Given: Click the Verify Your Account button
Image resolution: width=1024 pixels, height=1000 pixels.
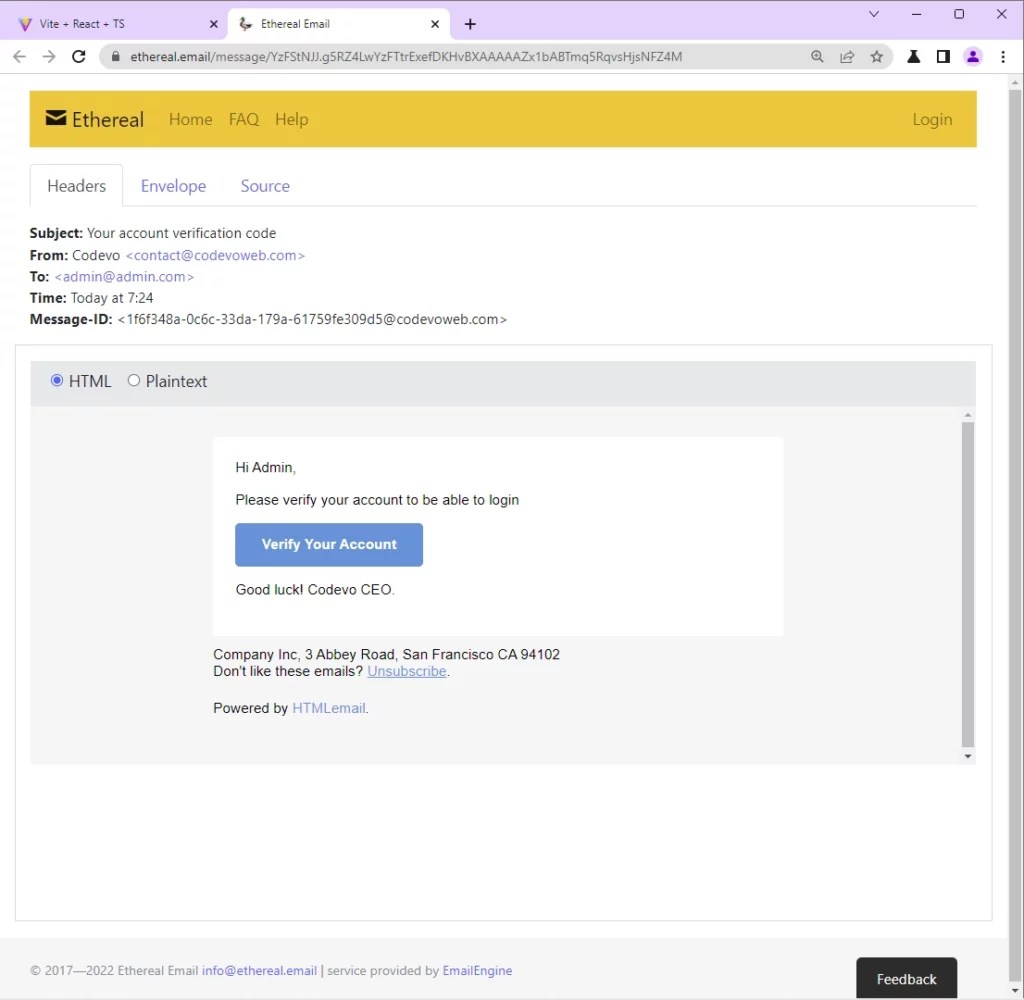Looking at the screenshot, I should [329, 544].
